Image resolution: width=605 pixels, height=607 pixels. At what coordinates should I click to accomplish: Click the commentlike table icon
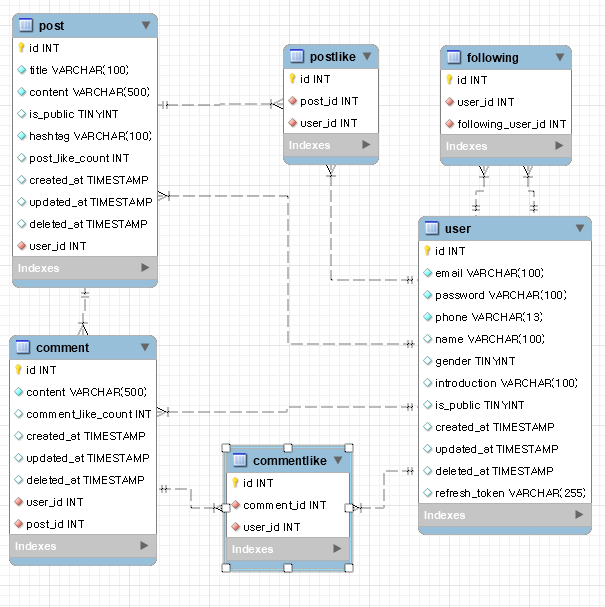coord(240,460)
